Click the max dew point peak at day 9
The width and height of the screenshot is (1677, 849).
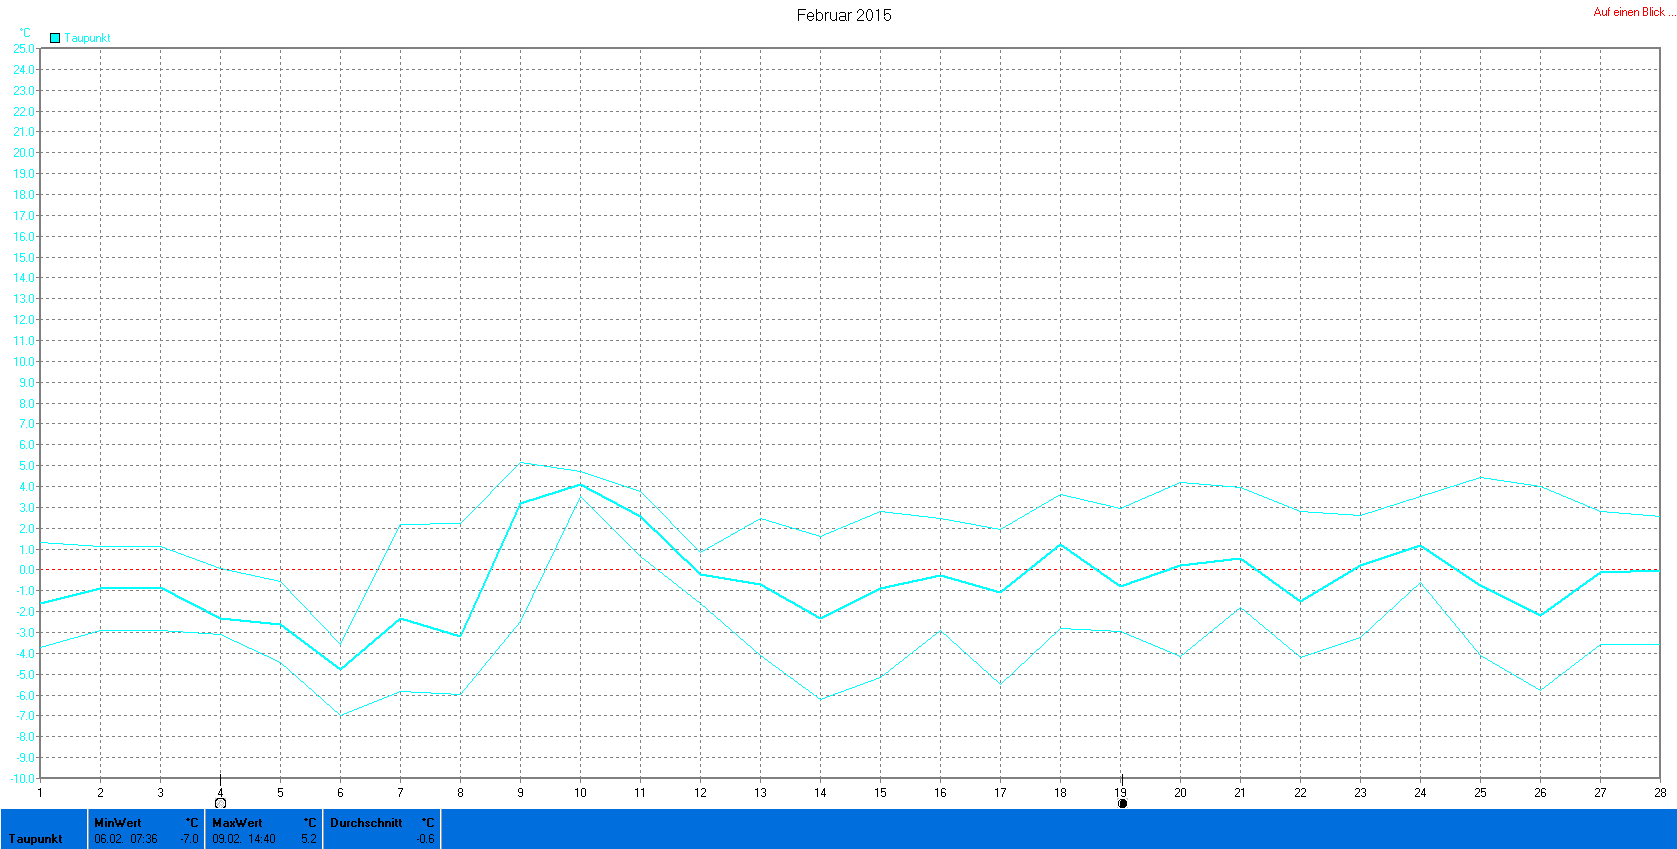pyautogui.click(x=520, y=462)
